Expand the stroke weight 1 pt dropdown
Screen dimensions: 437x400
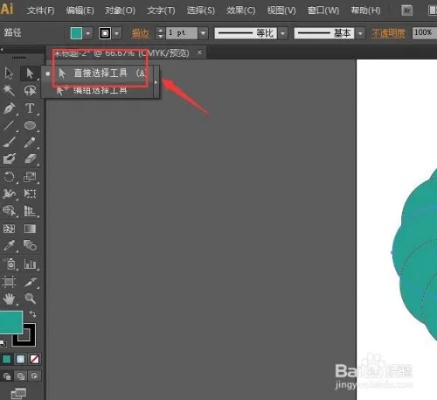tap(203, 33)
